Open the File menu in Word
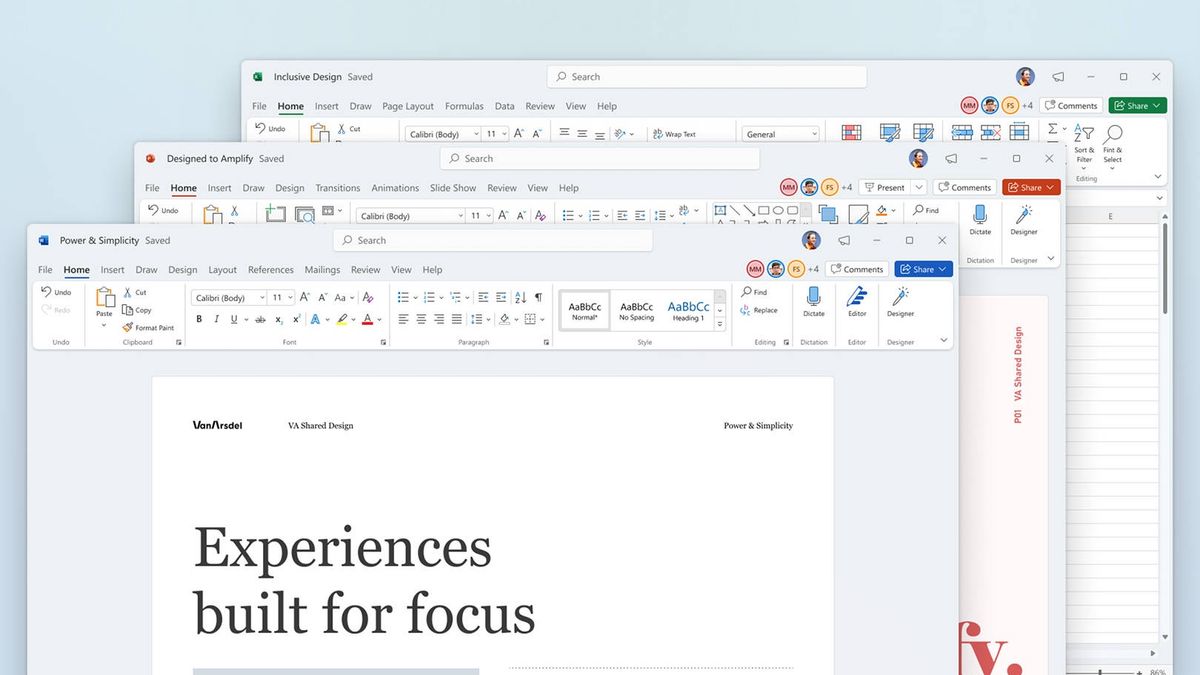Viewport: 1200px width, 675px height. coord(45,270)
